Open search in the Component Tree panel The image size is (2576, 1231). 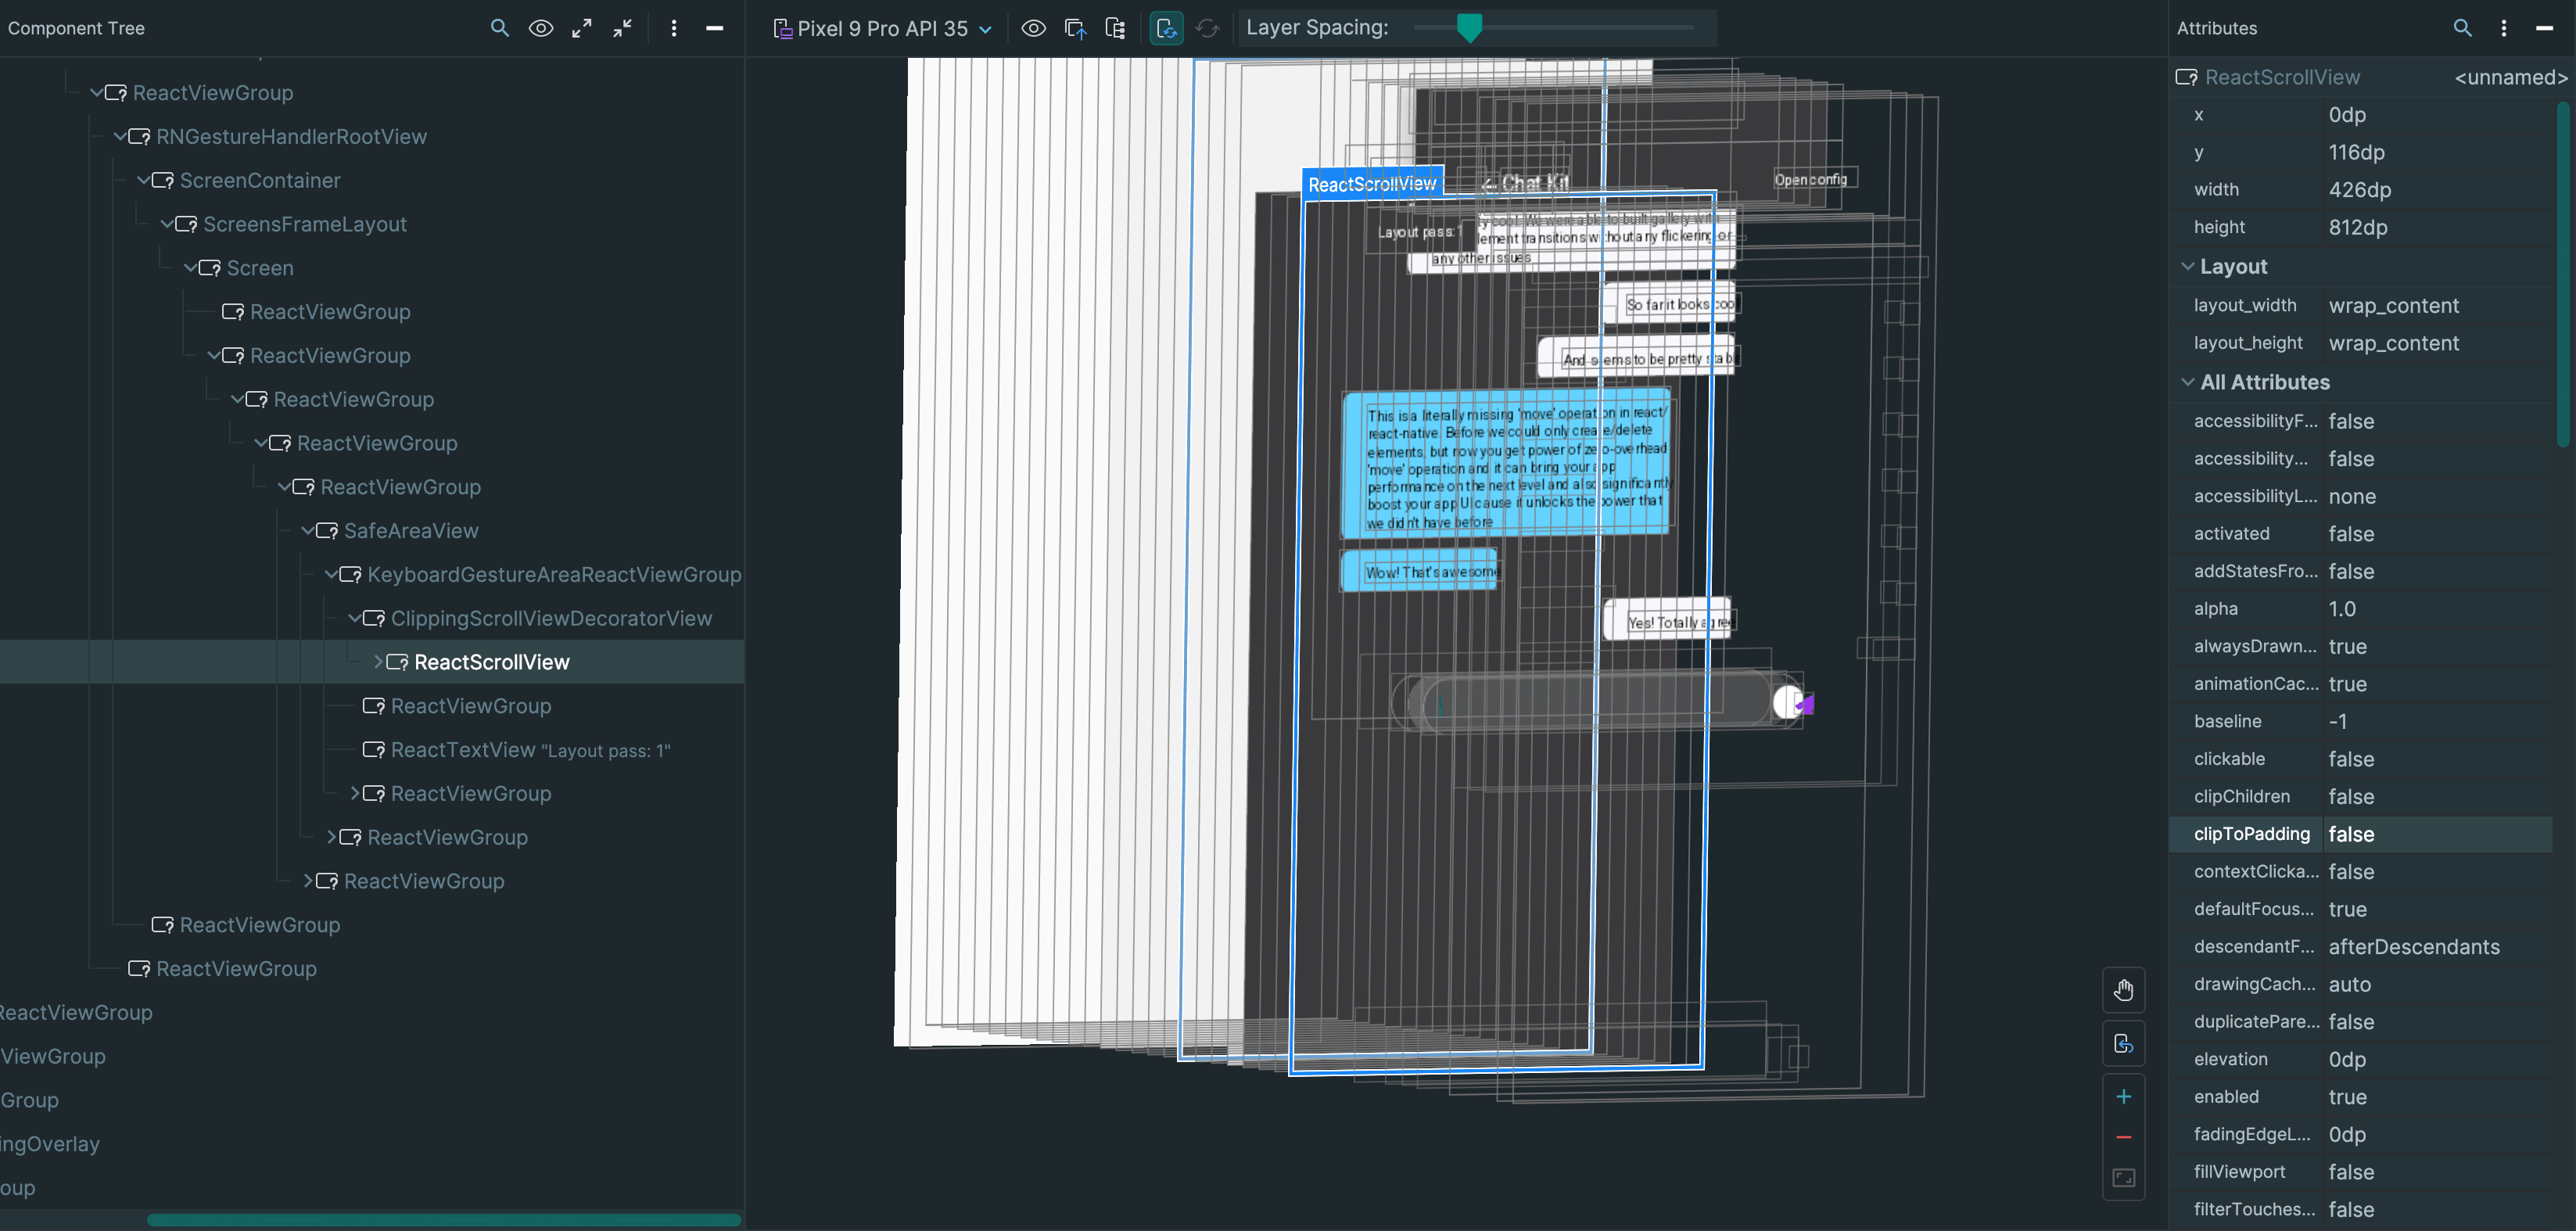(500, 28)
